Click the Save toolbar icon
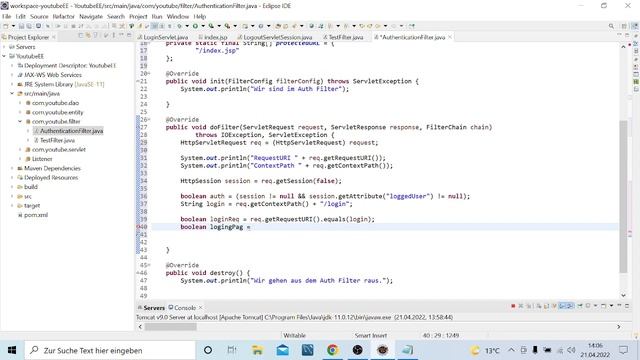640x360 pixels. (21, 26)
